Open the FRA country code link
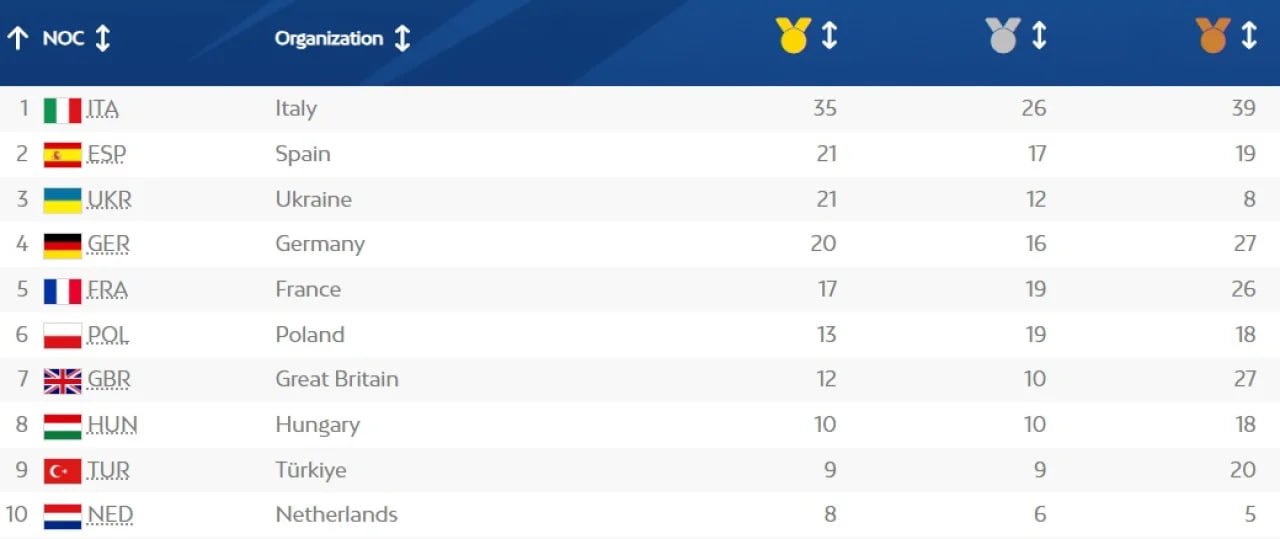 (107, 290)
